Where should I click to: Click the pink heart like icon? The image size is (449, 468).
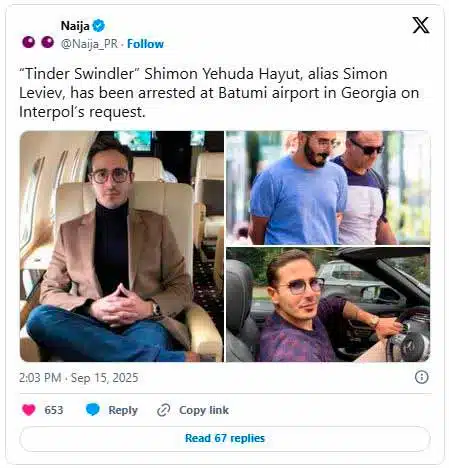pyautogui.click(x=28, y=410)
